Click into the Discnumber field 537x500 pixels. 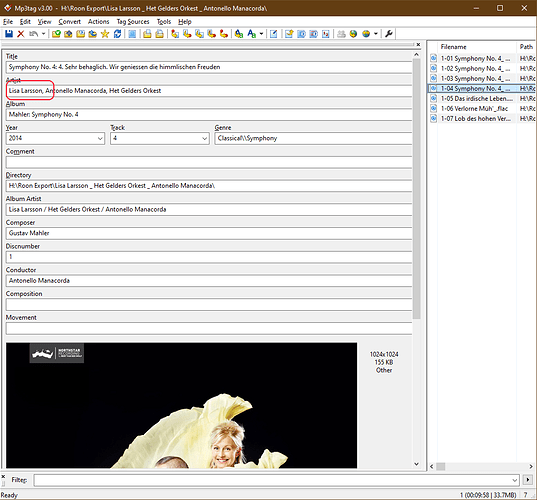tap(209, 257)
